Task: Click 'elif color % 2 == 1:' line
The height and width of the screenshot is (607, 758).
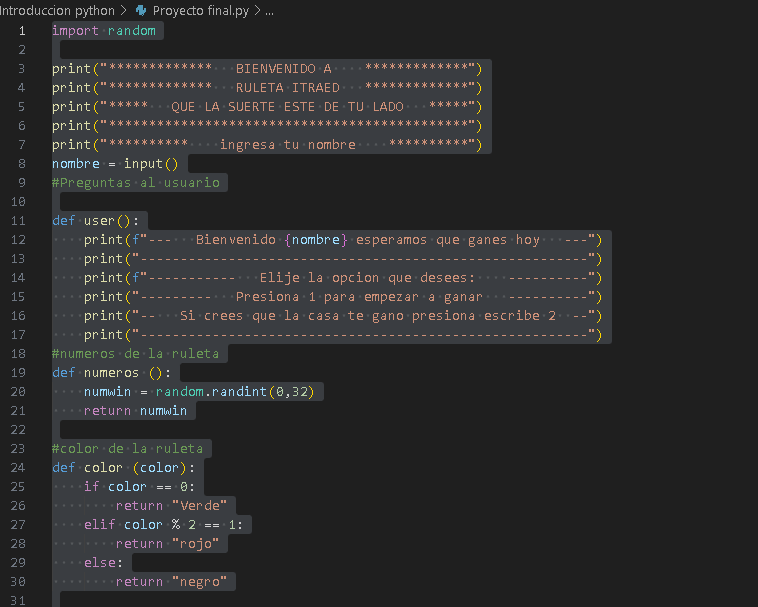Action: [x=163, y=525]
